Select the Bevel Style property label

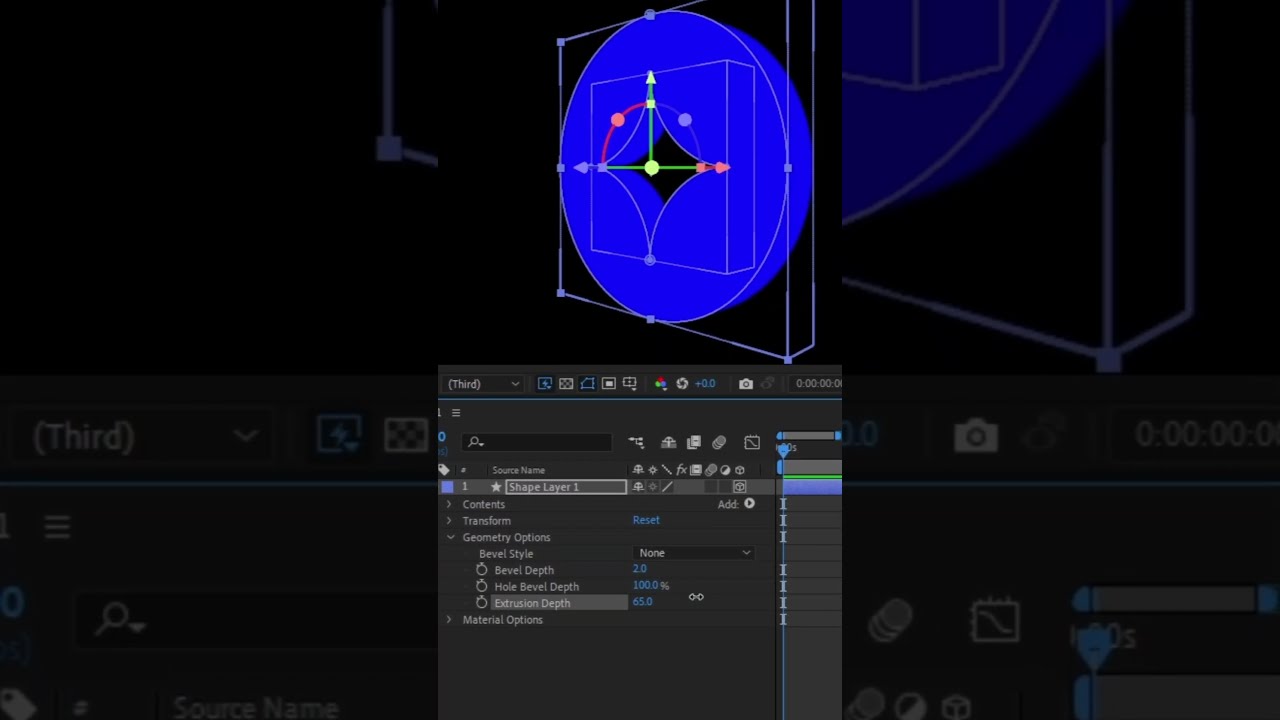tap(506, 554)
